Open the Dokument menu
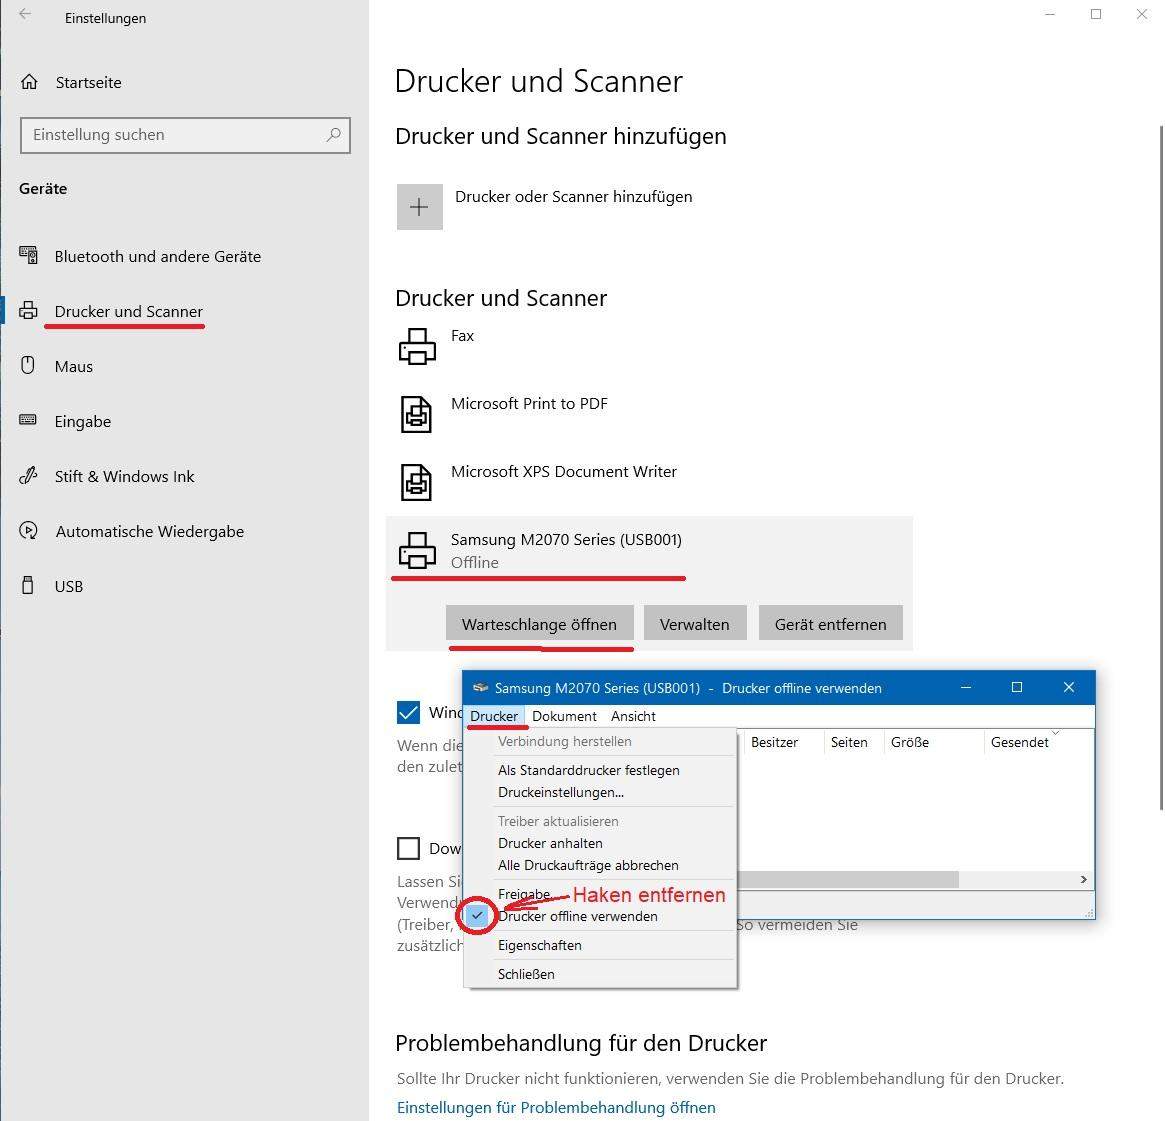The width and height of the screenshot is (1165, 1121). point(564,716)
